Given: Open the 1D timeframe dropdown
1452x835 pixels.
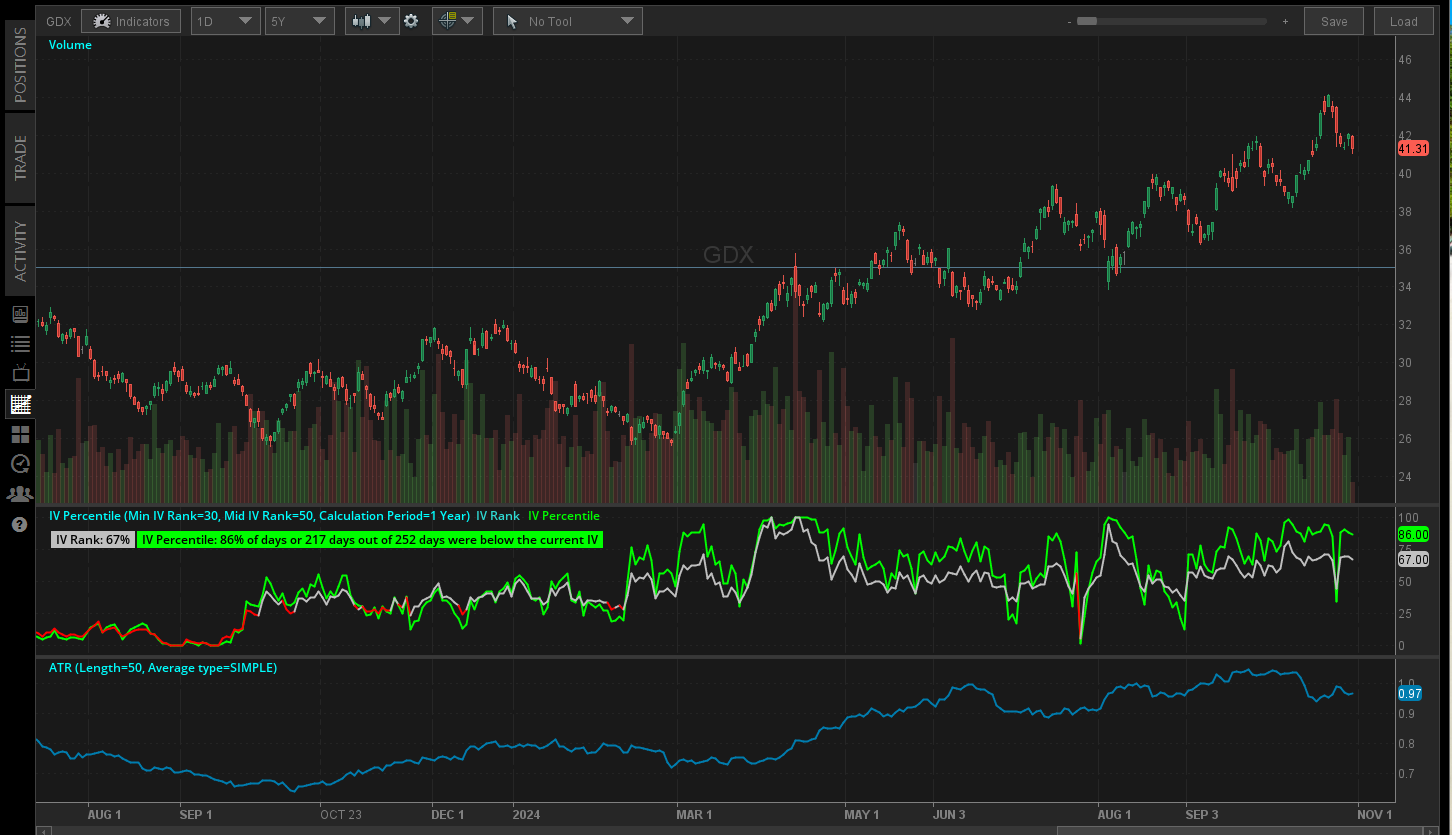Looking at the screenshot, I should click(x=225, y=20).
